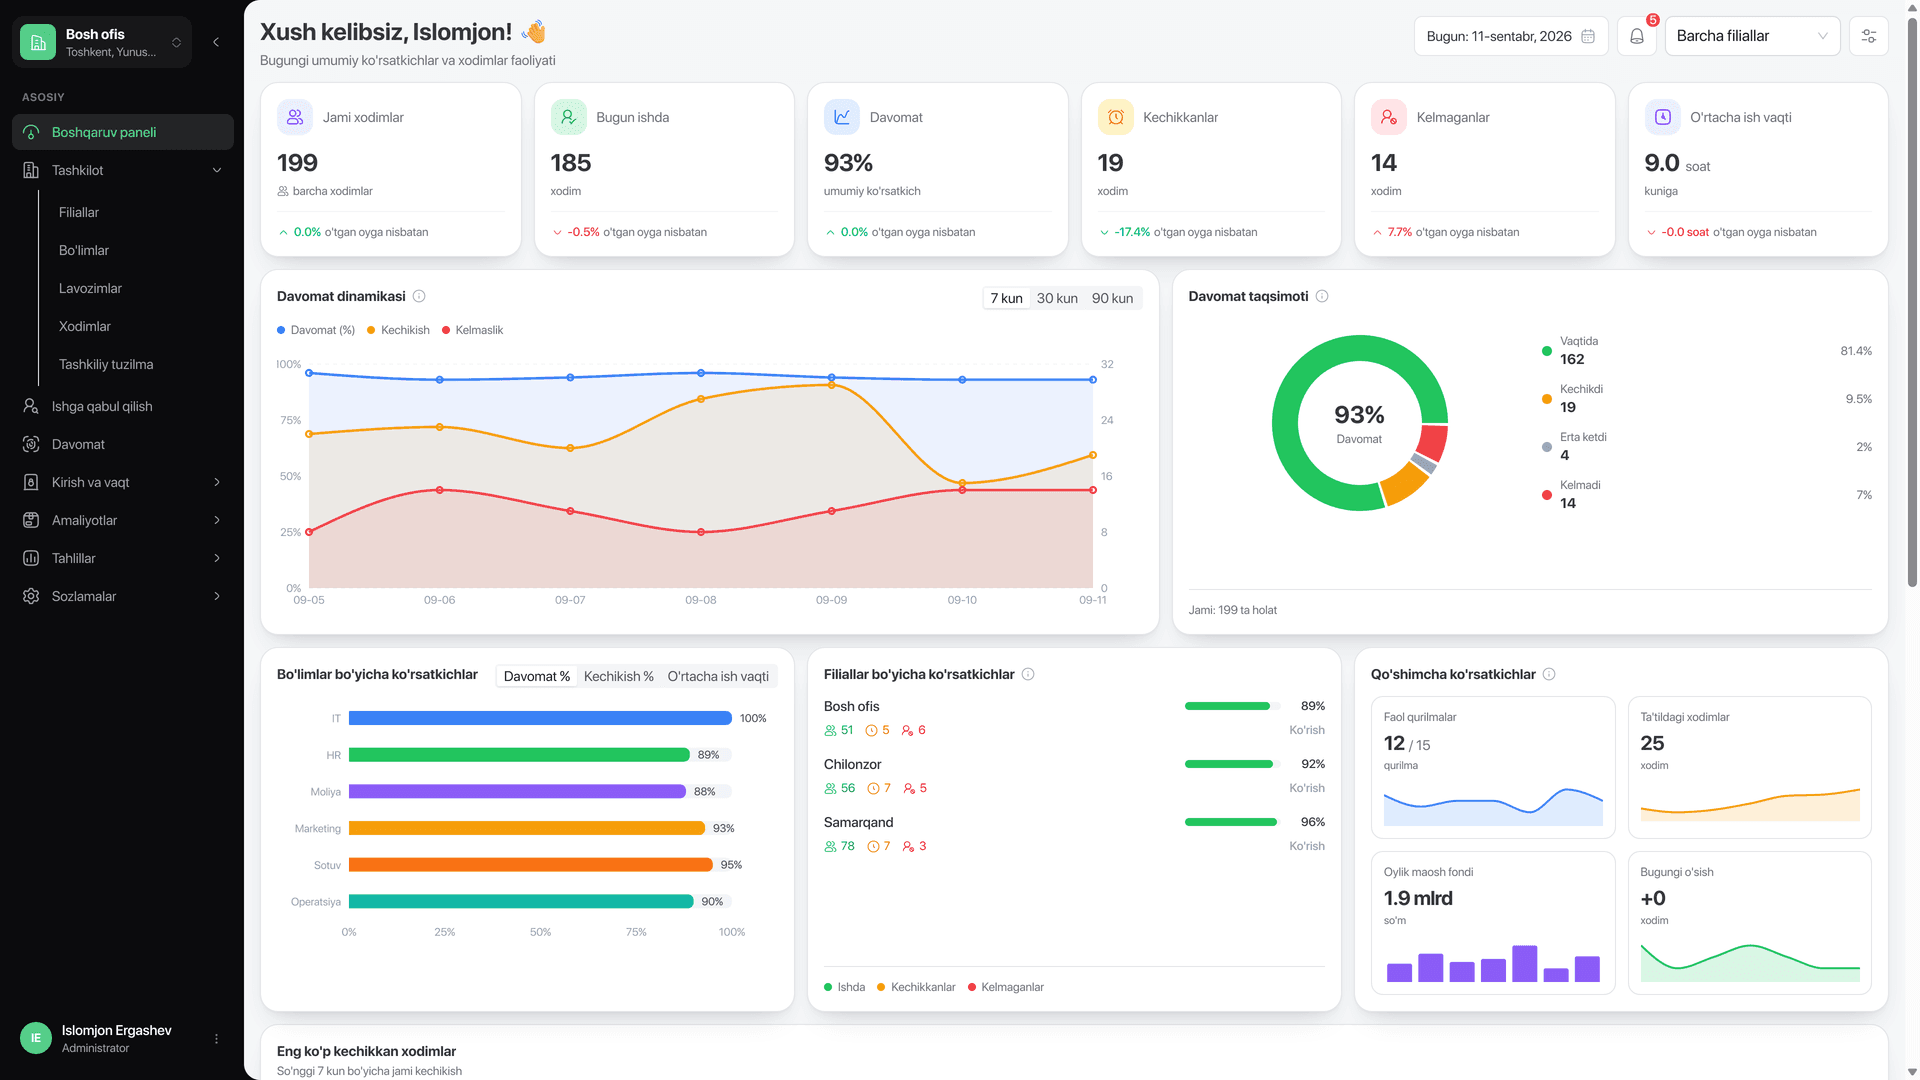Click the Amaliyotlar sidebar icon
The image size is (1920, 1080).
31,520
